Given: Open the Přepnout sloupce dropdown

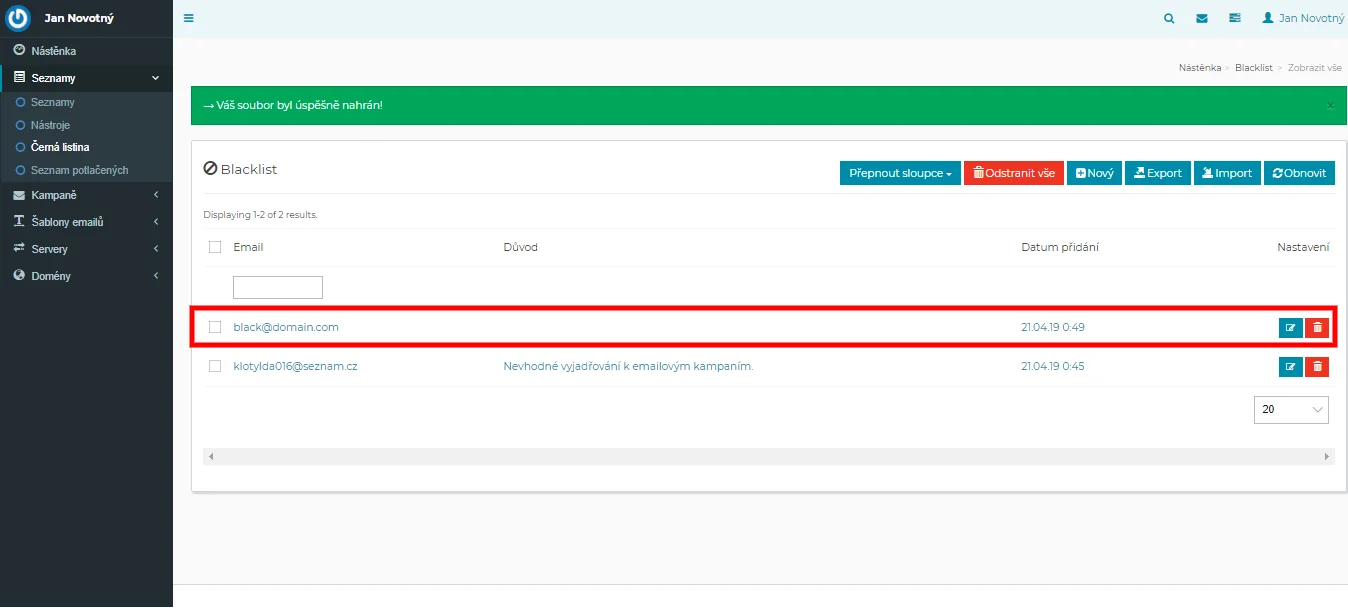Looking at the screenshot, I should coord(900,173).
